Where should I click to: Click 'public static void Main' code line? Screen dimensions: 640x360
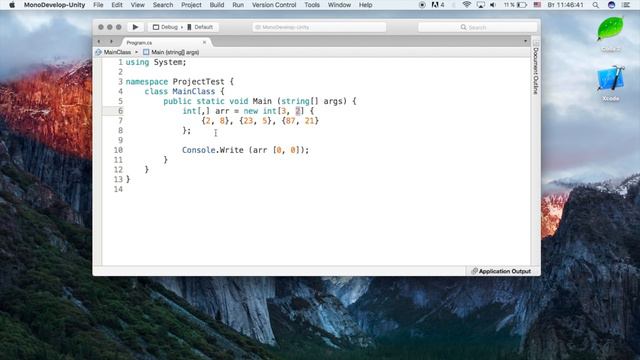[260, 101]
